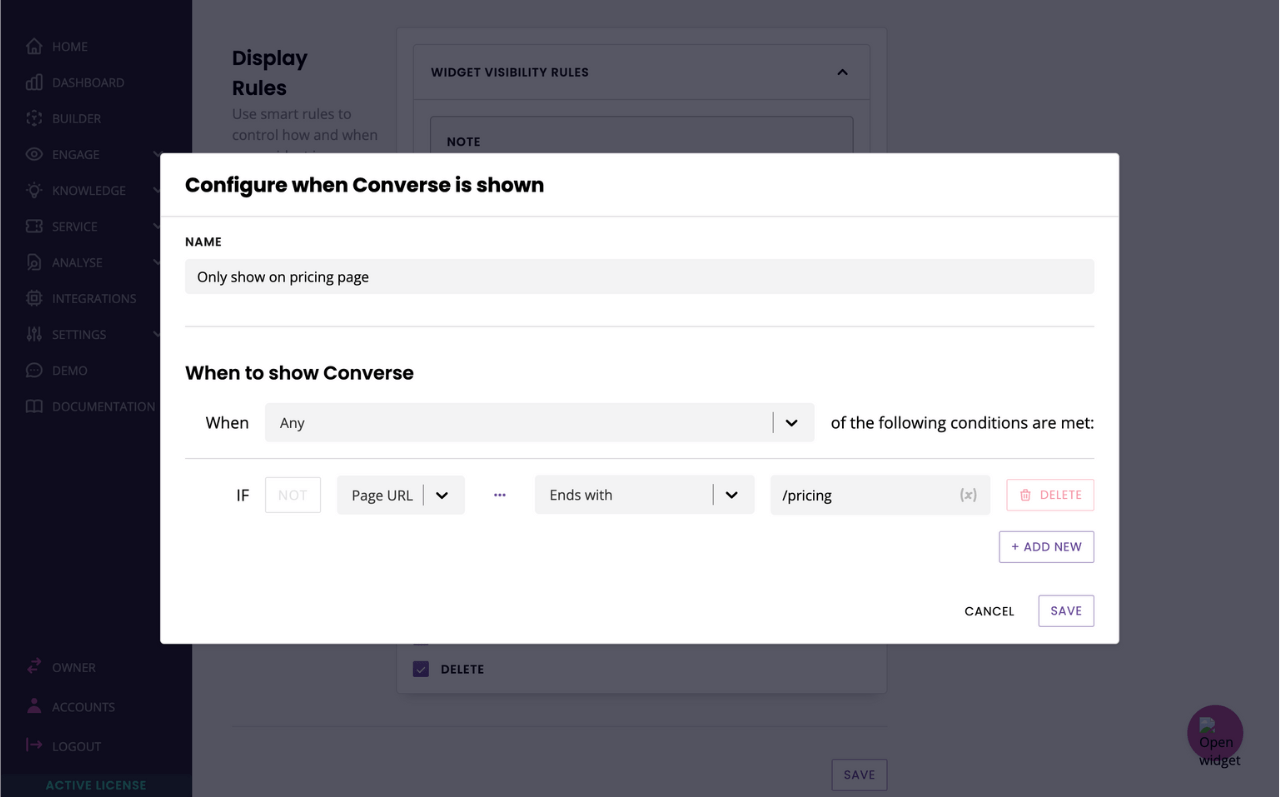Click the rule Name input field
Screen dimensions: 1280x797
pos(639,277)
